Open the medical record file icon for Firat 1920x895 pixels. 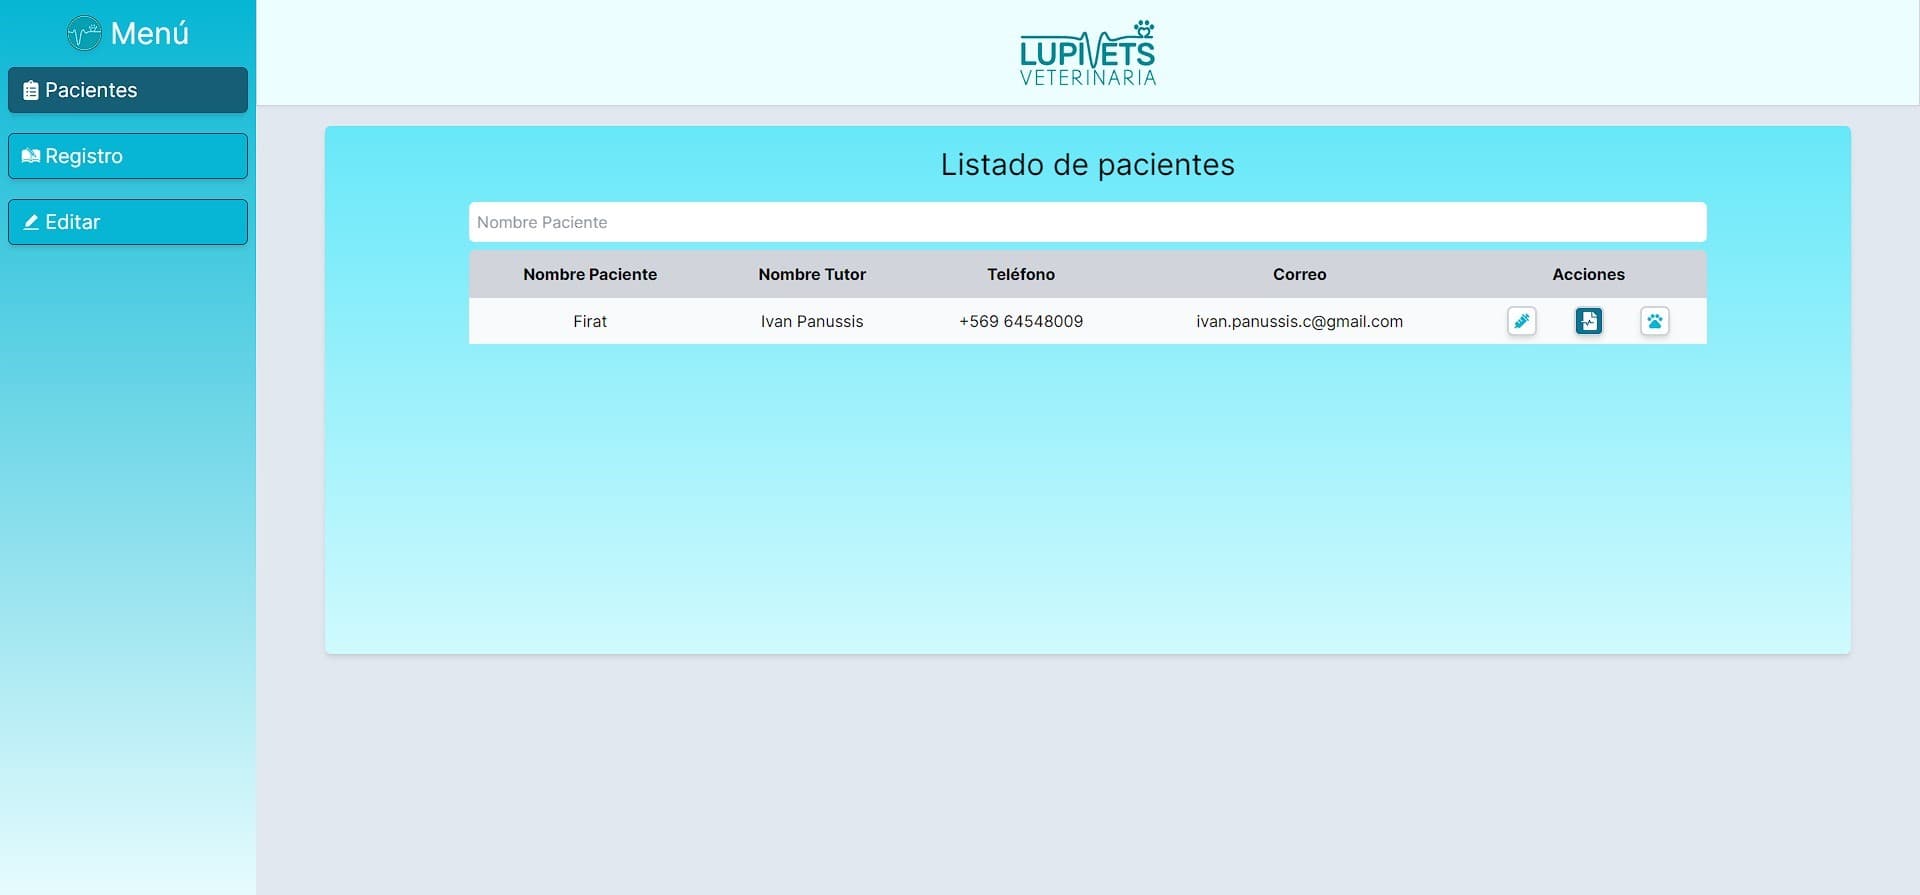[x=1588, y=321]
